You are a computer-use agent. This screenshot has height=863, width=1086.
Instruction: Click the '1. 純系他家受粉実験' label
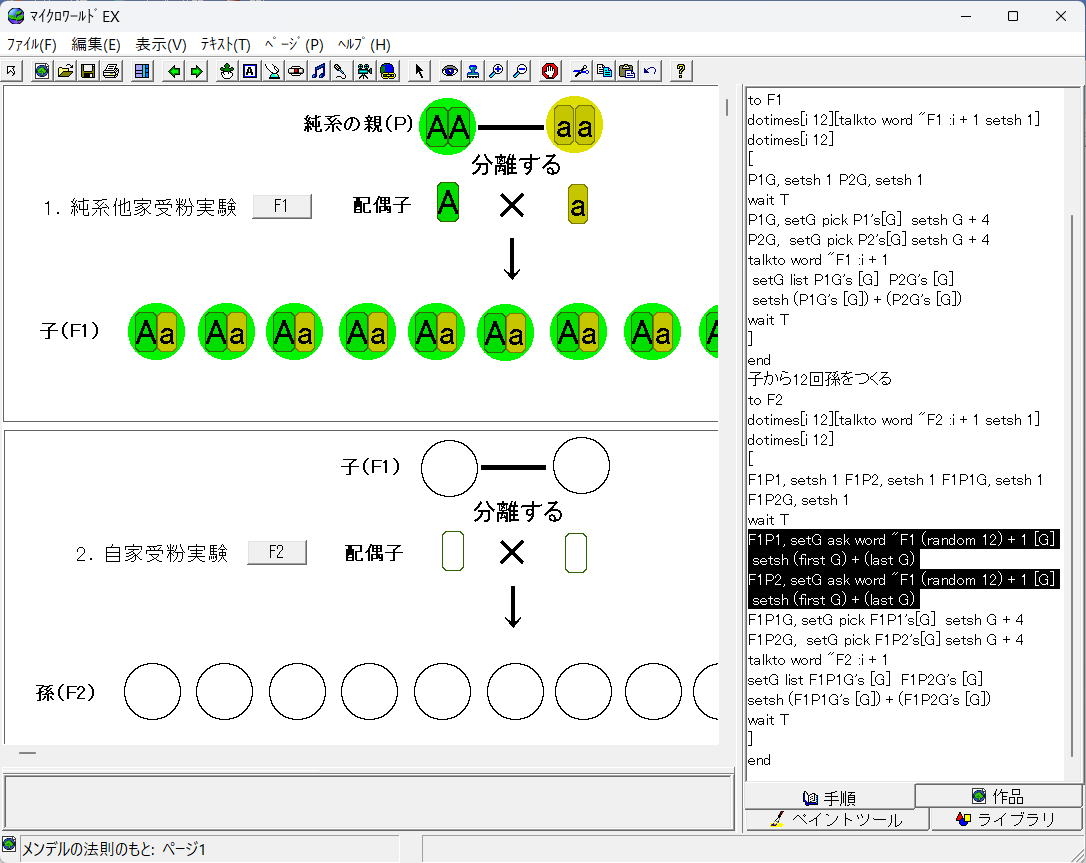(x=140, y=207)
